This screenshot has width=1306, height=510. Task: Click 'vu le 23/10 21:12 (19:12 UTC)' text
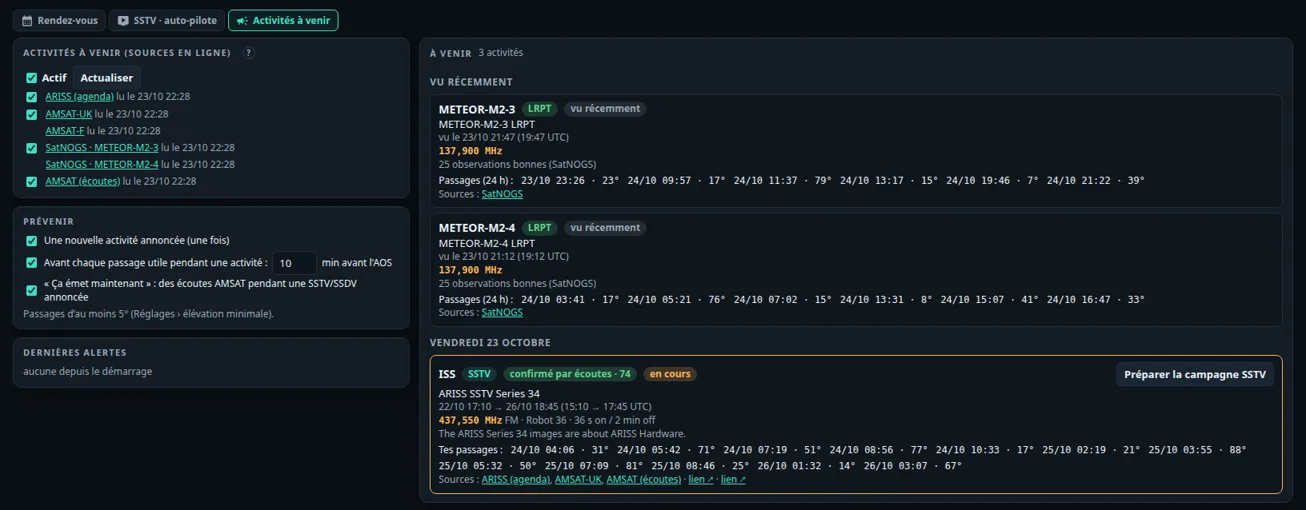(x=504, y=256)
